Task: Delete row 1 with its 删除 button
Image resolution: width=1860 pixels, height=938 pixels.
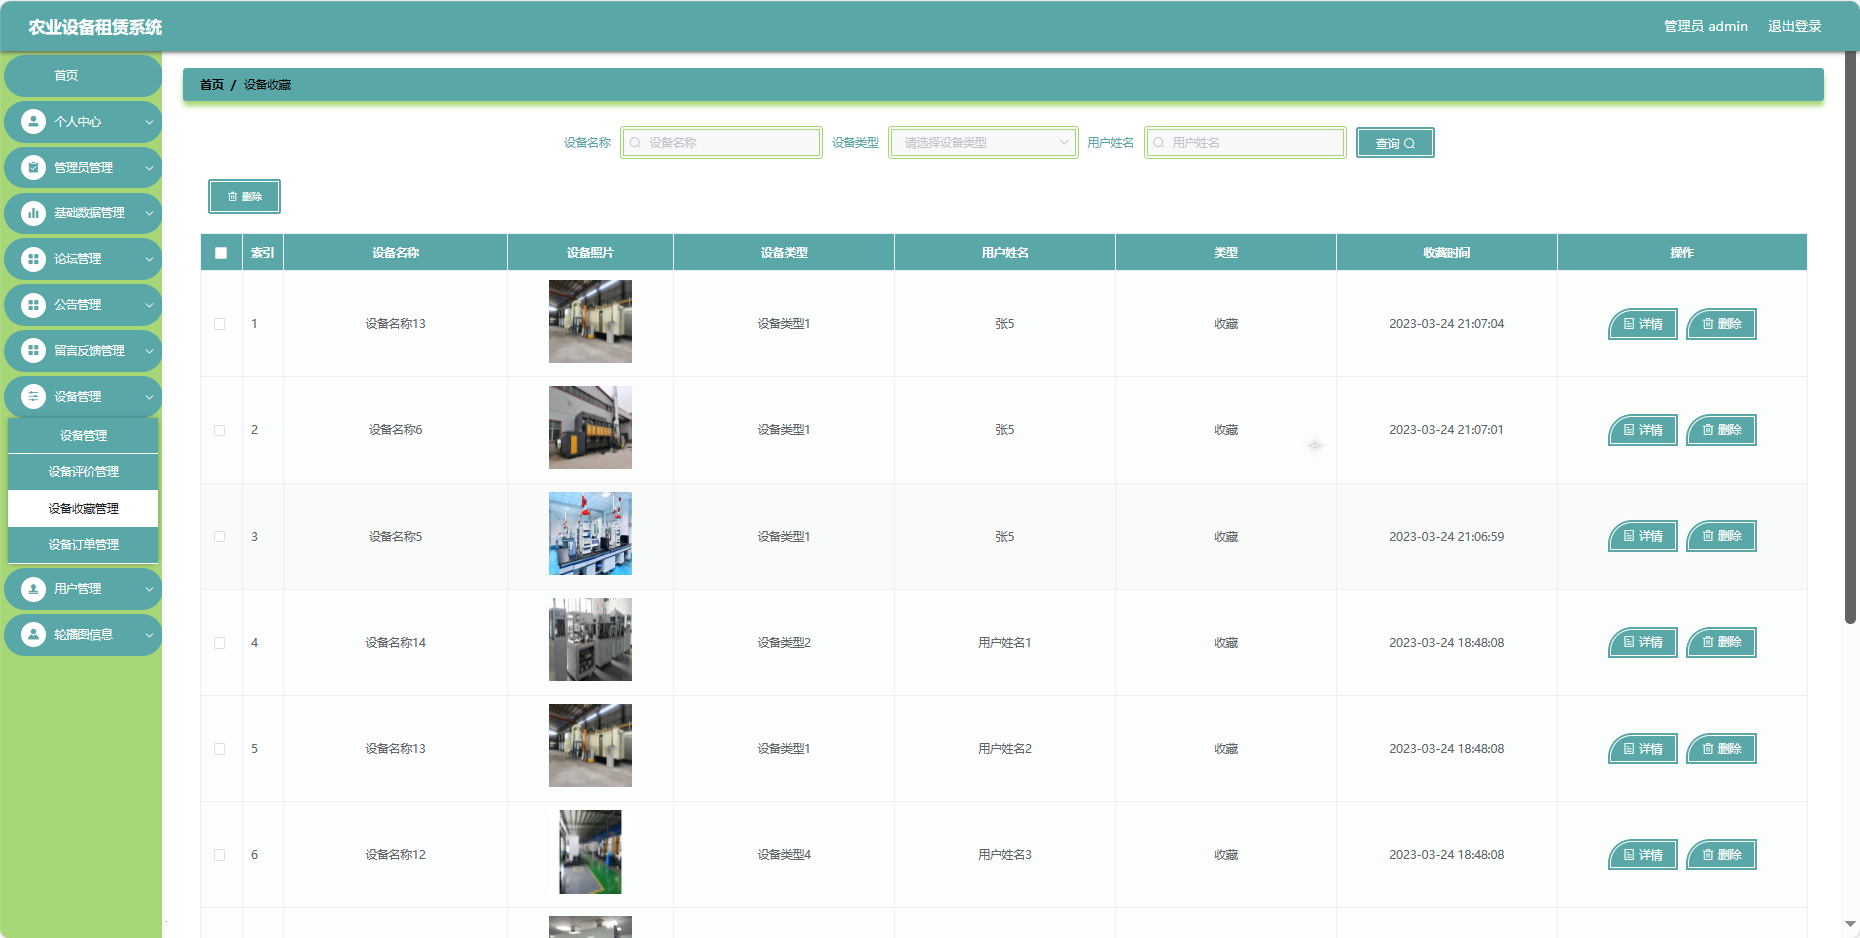Action: pos(1721,324)
